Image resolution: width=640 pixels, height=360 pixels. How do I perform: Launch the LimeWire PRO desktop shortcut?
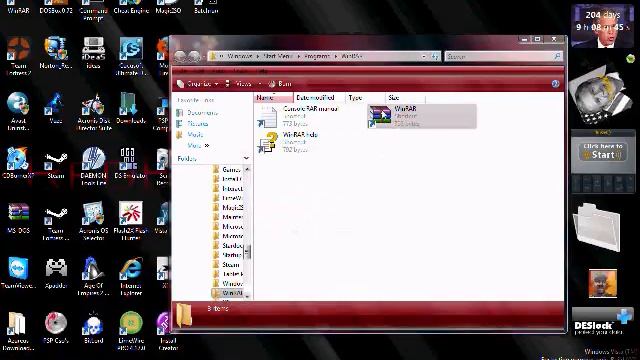[x=131, y=331]
